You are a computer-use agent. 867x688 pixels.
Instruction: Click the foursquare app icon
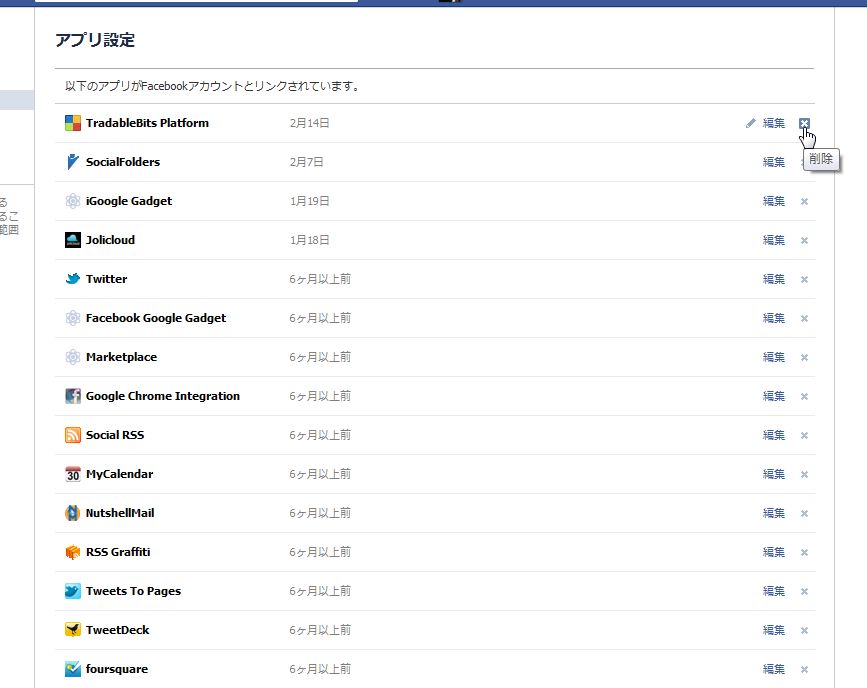point(72,669)
